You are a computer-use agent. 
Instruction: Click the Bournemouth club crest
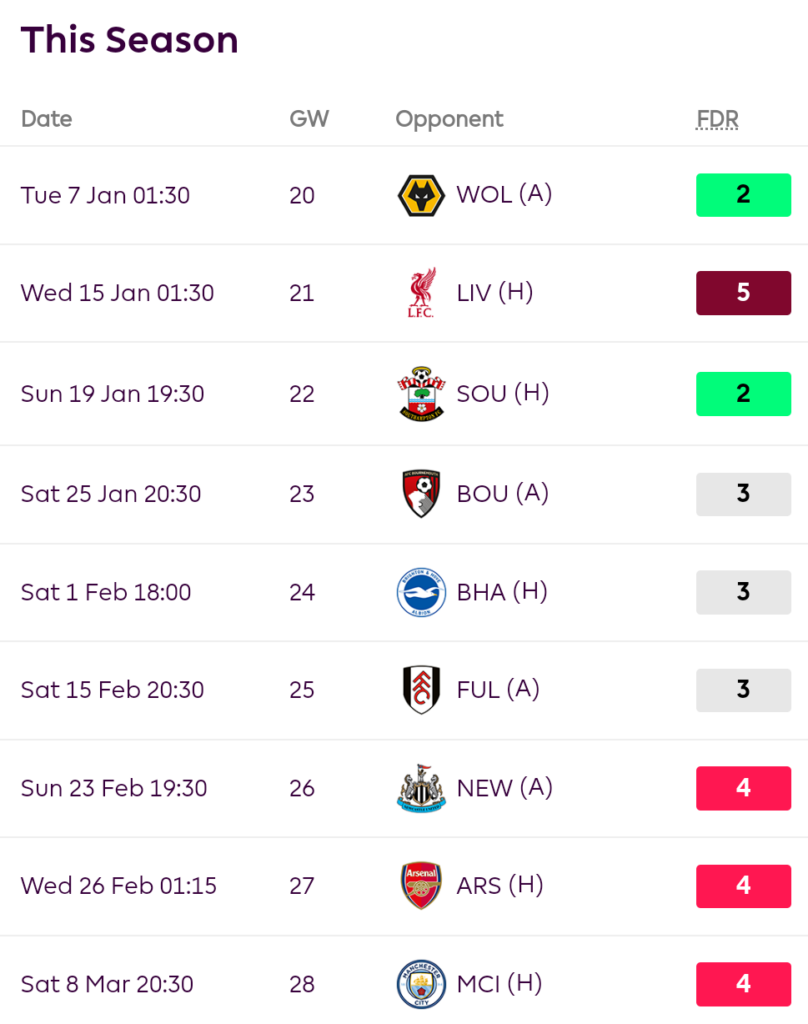[421, 494]
